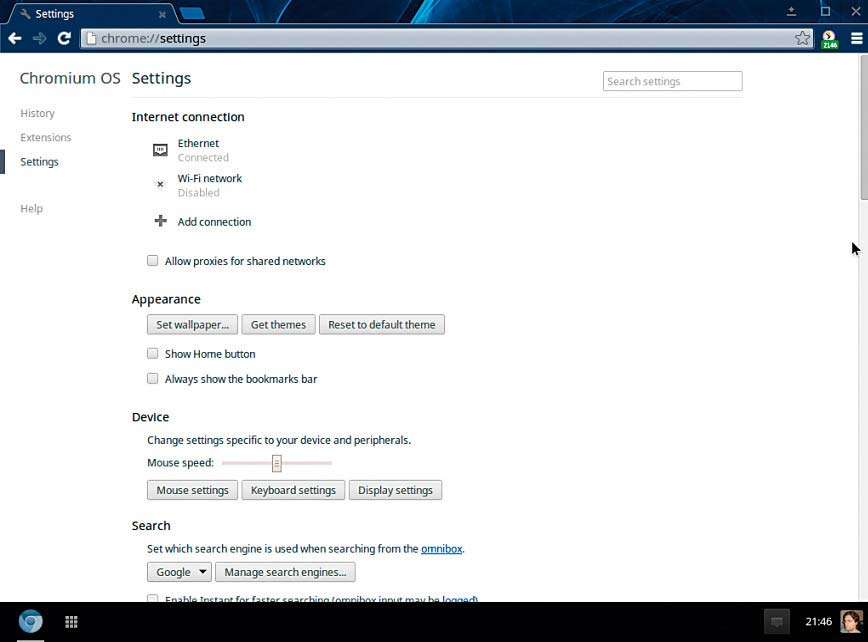Click the Wi-Fi disabled icon
The height and width of the screenshot is (642, 868).
coord(160,184)
